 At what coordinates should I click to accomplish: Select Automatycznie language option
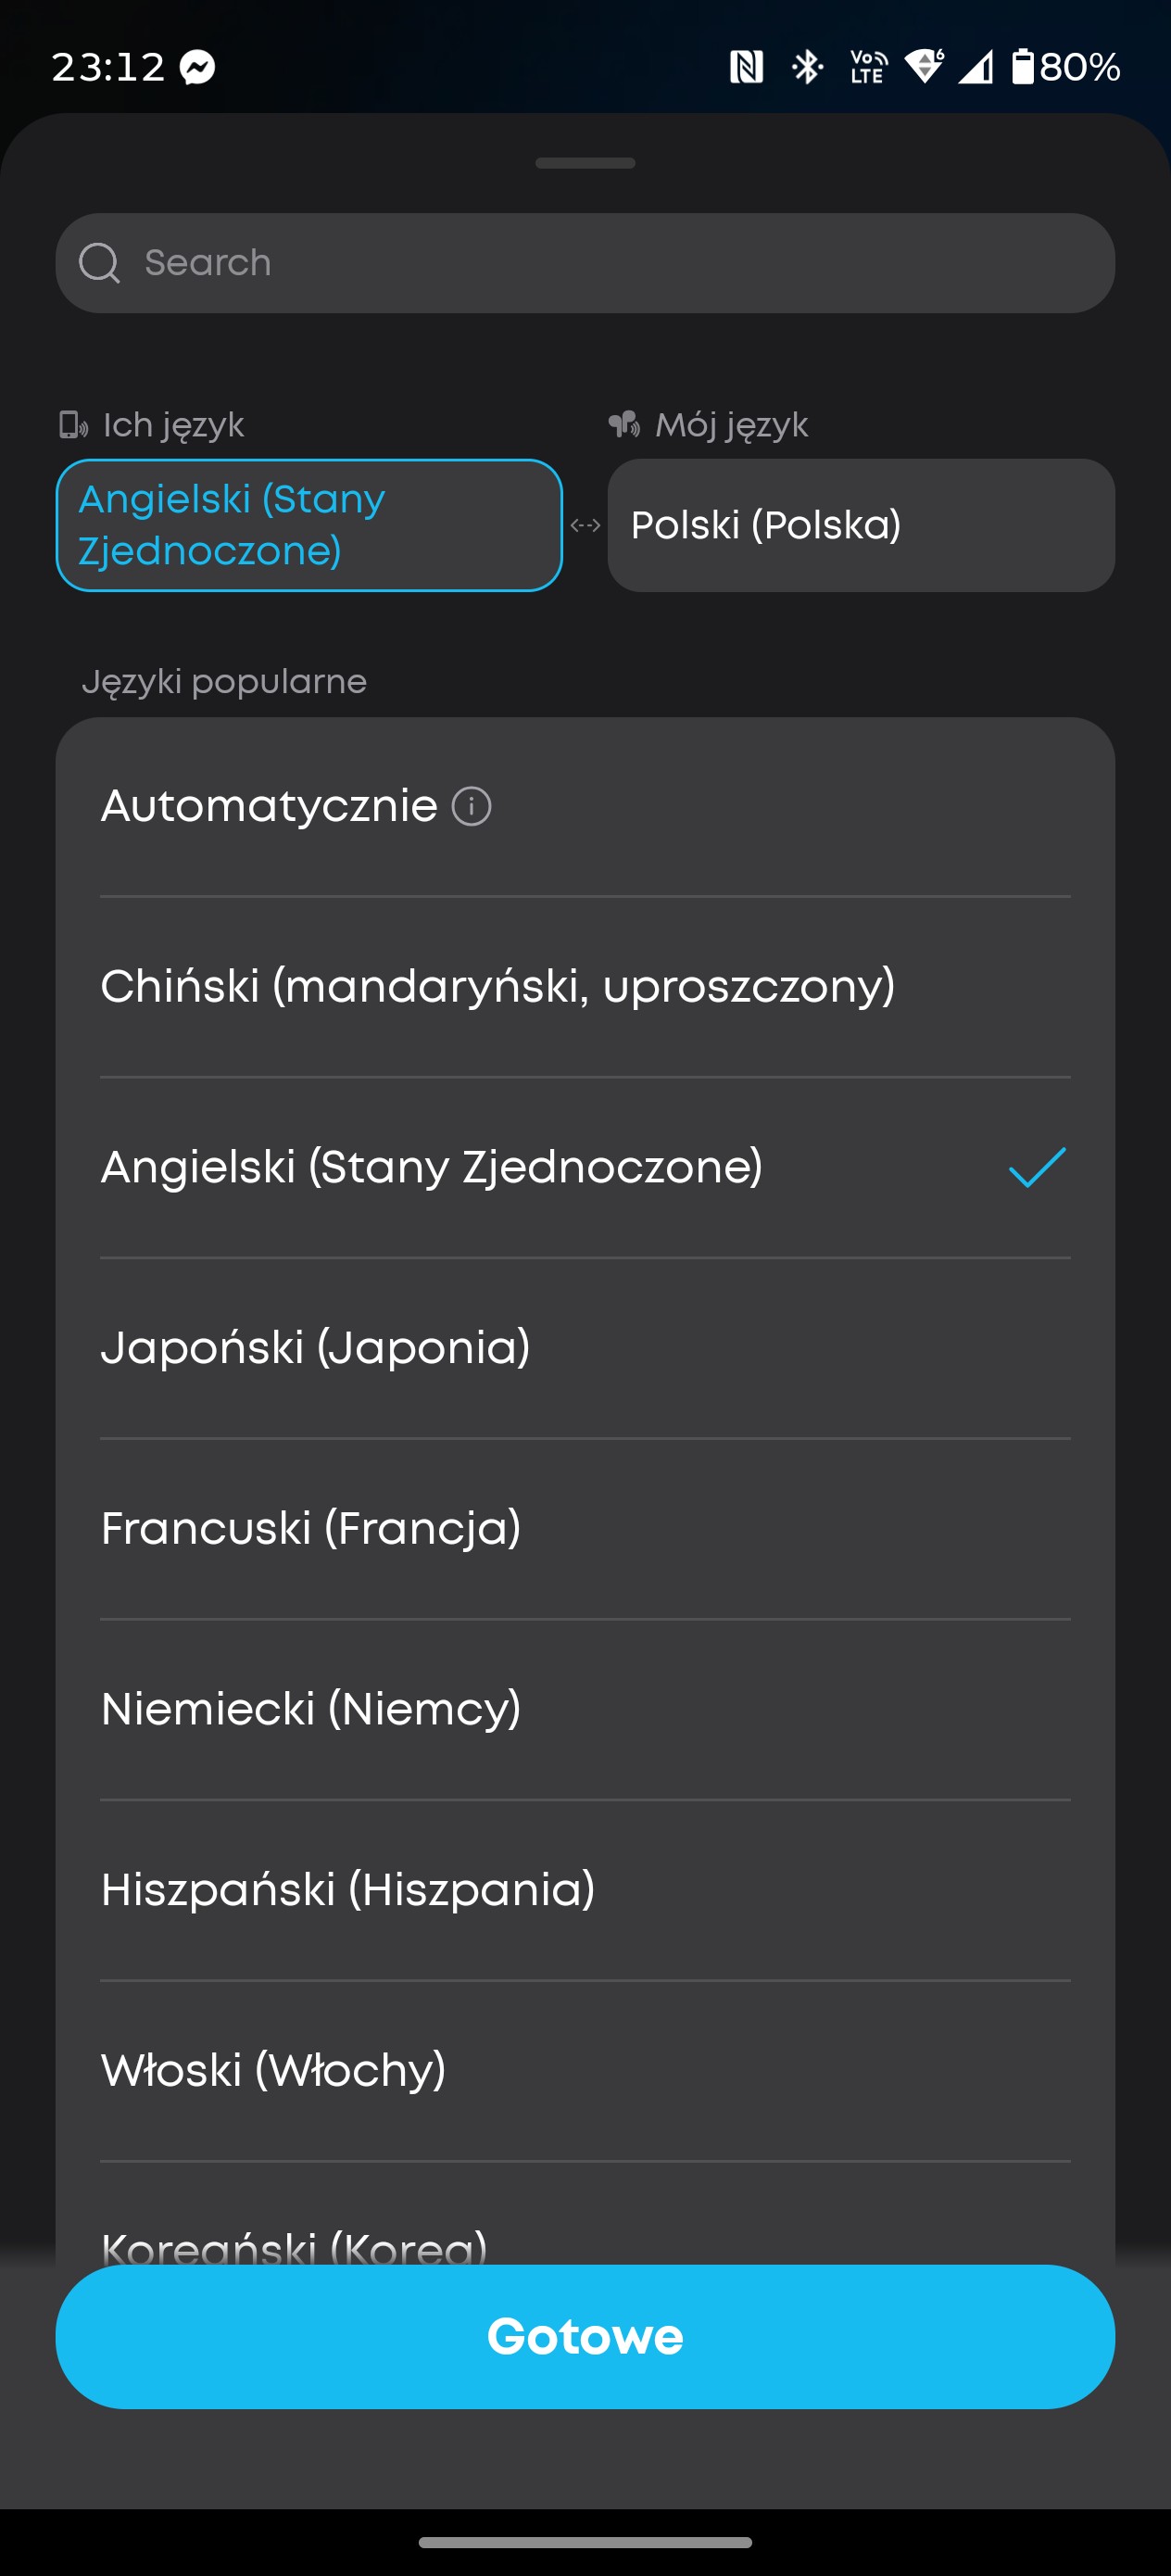coord(270,806)
